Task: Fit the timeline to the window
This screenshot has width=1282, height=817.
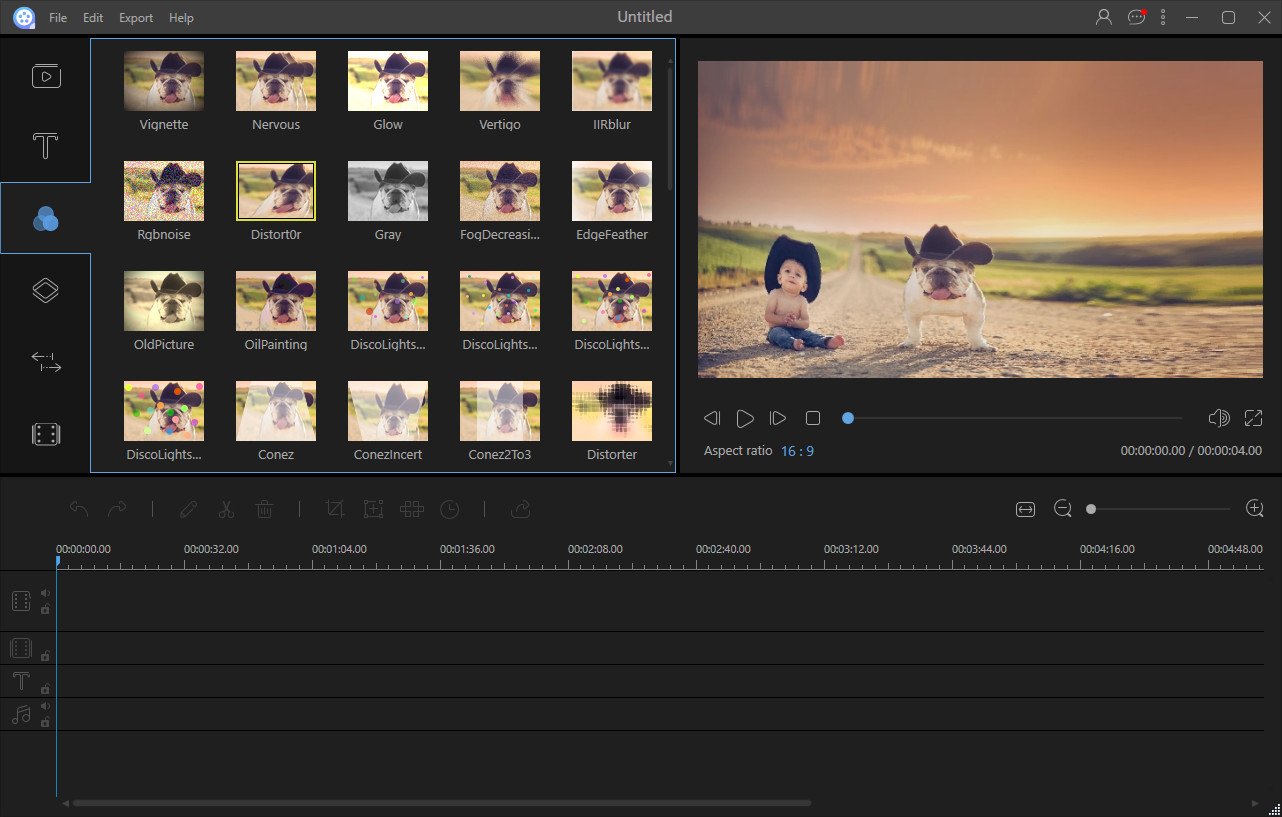Action: [1025, 509]
